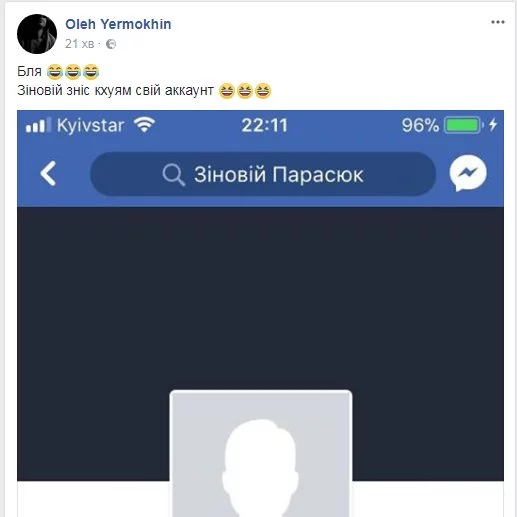The image size is (517, 517).
Task: Tap the green battery indicator icon
Action: [x=464, y=125]
